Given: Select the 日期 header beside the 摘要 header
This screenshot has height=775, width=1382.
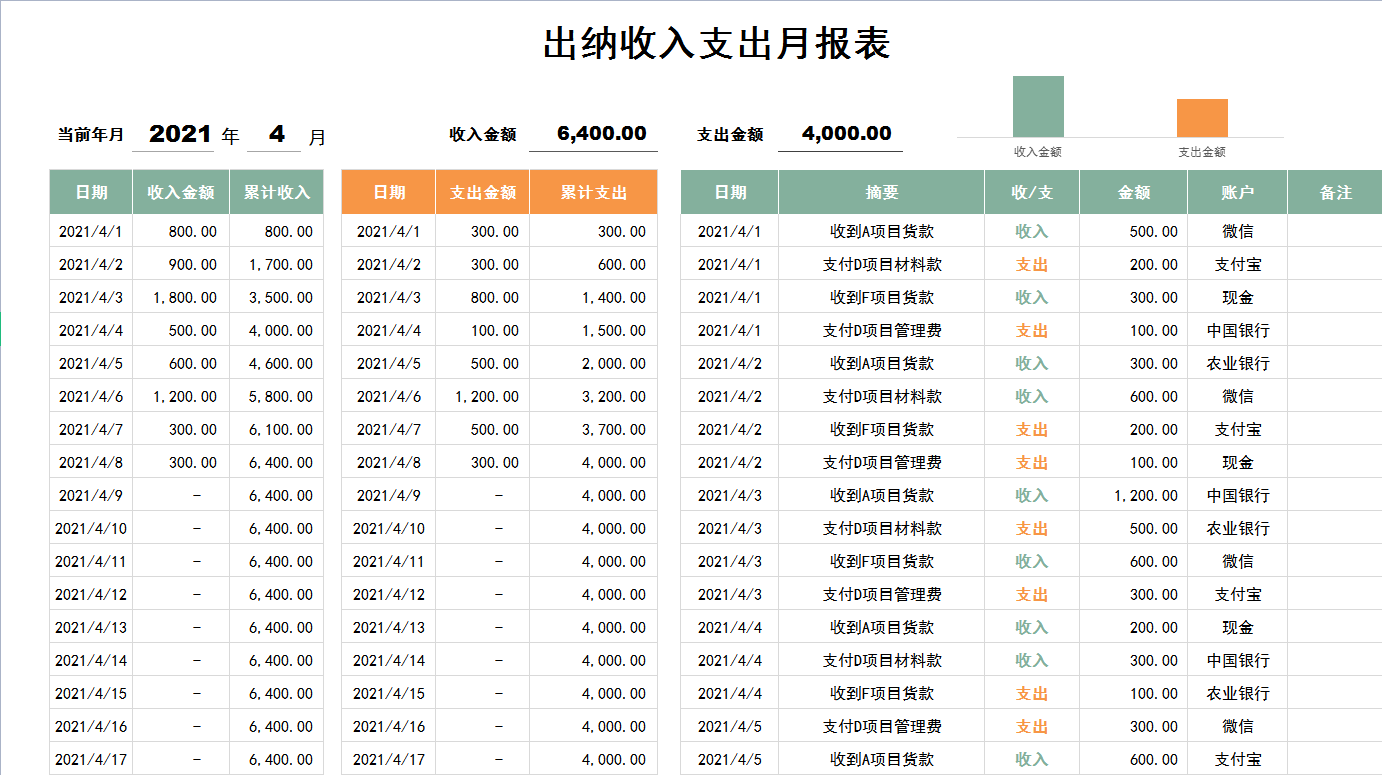Looking at the screenshot, I should coord(730,192).
